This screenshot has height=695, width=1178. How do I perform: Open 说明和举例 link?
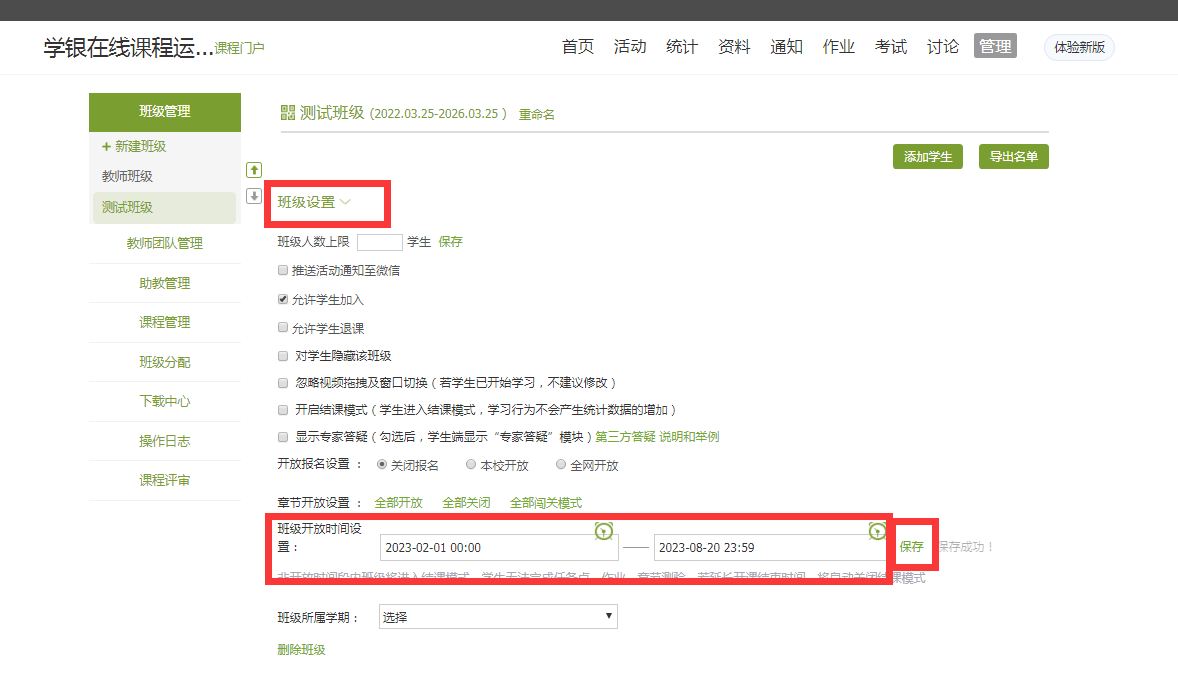click(x=689, y=437)
